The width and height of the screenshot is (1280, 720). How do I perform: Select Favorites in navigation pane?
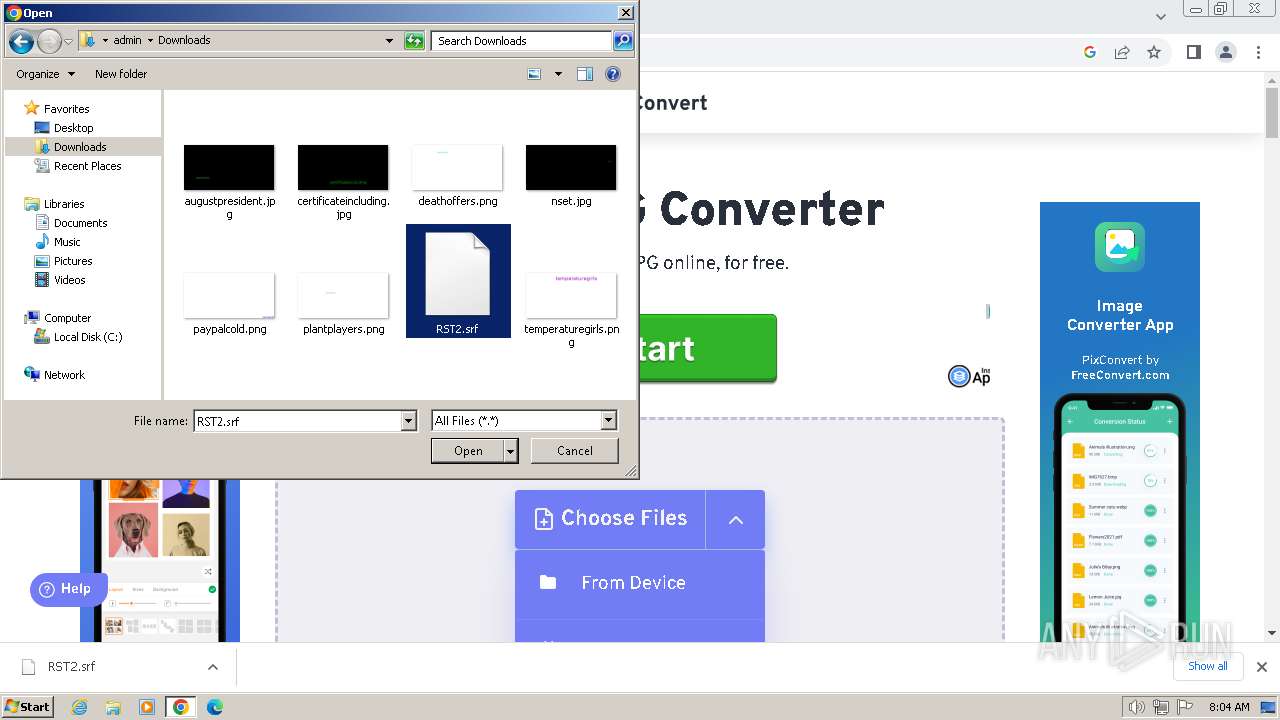[x=67, y=109]
